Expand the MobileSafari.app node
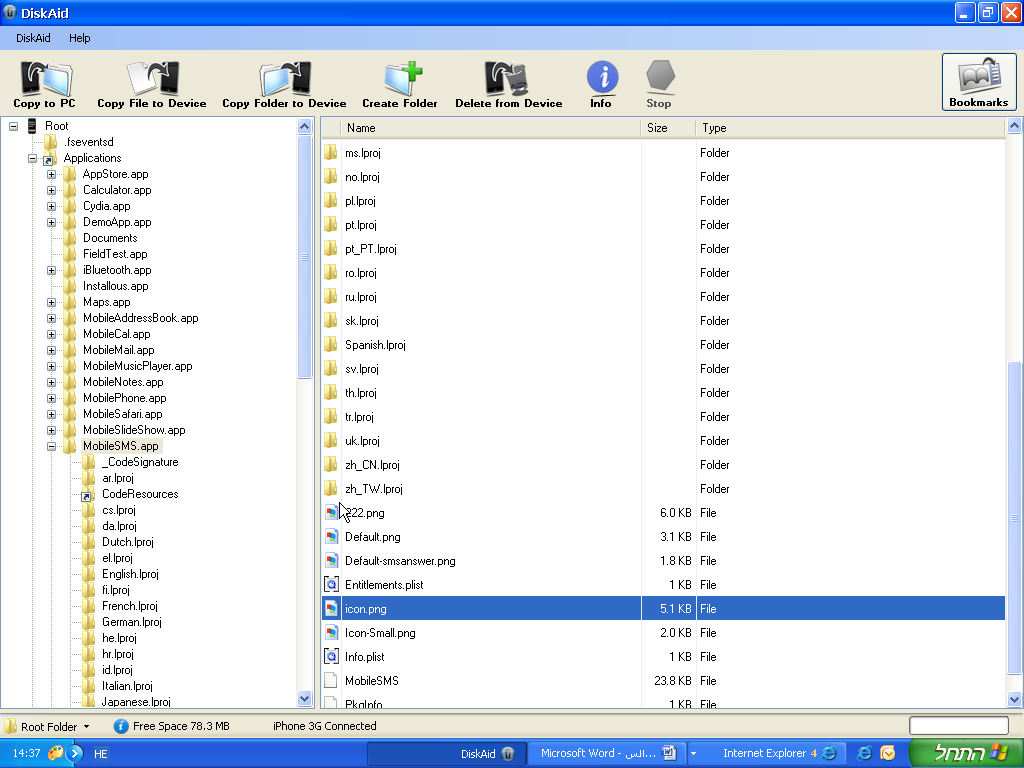Screen dimensions: 1024x768 (52, 414)
